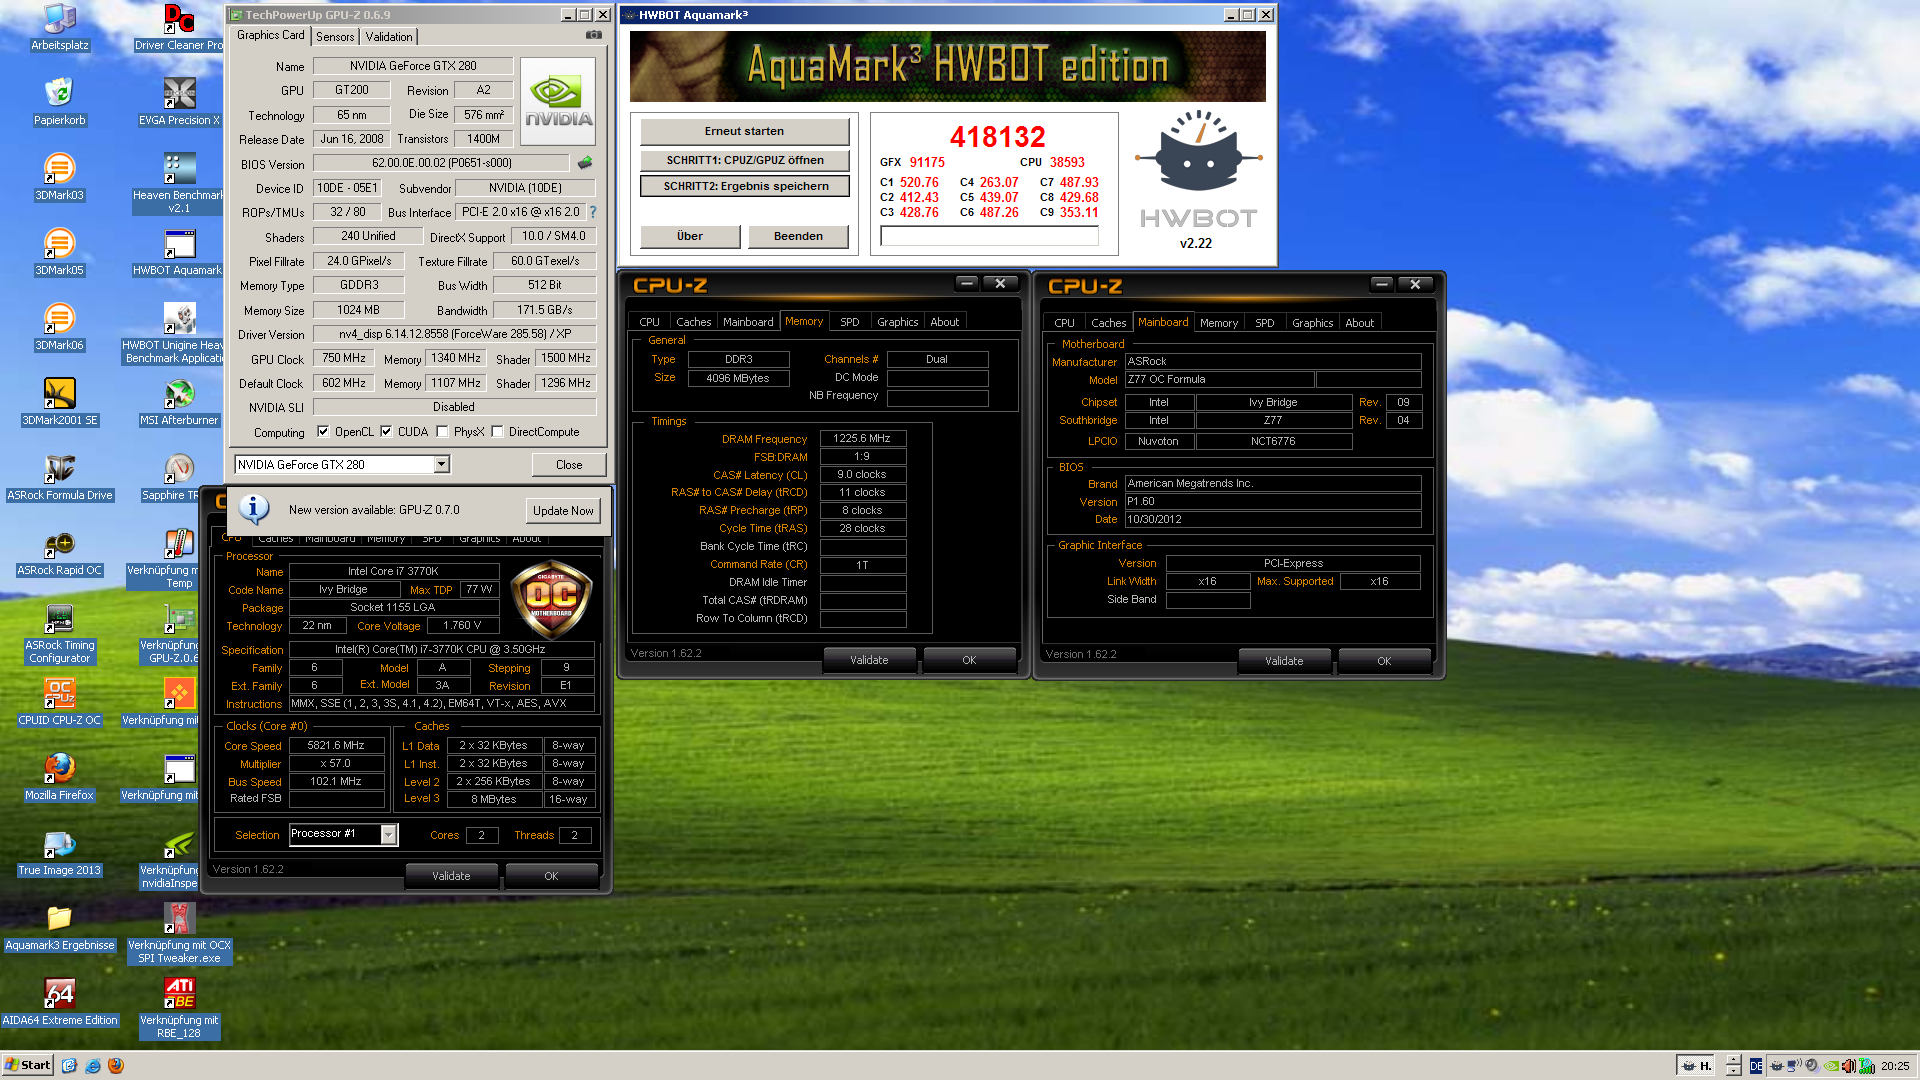Launch the HWBOT Aquamark desktop icon
1920x1080 pixels.
(x=179, y=252)
